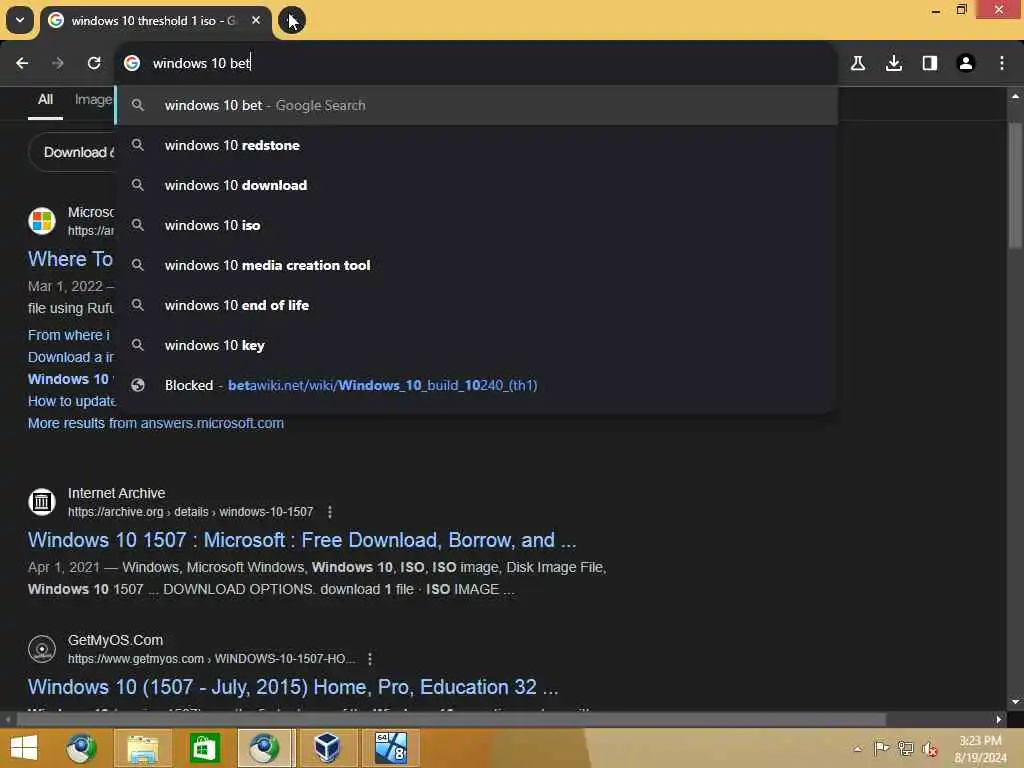
Task: Click the scroll up arrow of the page
Action: pyautogui.click(x=1015, y=96)
